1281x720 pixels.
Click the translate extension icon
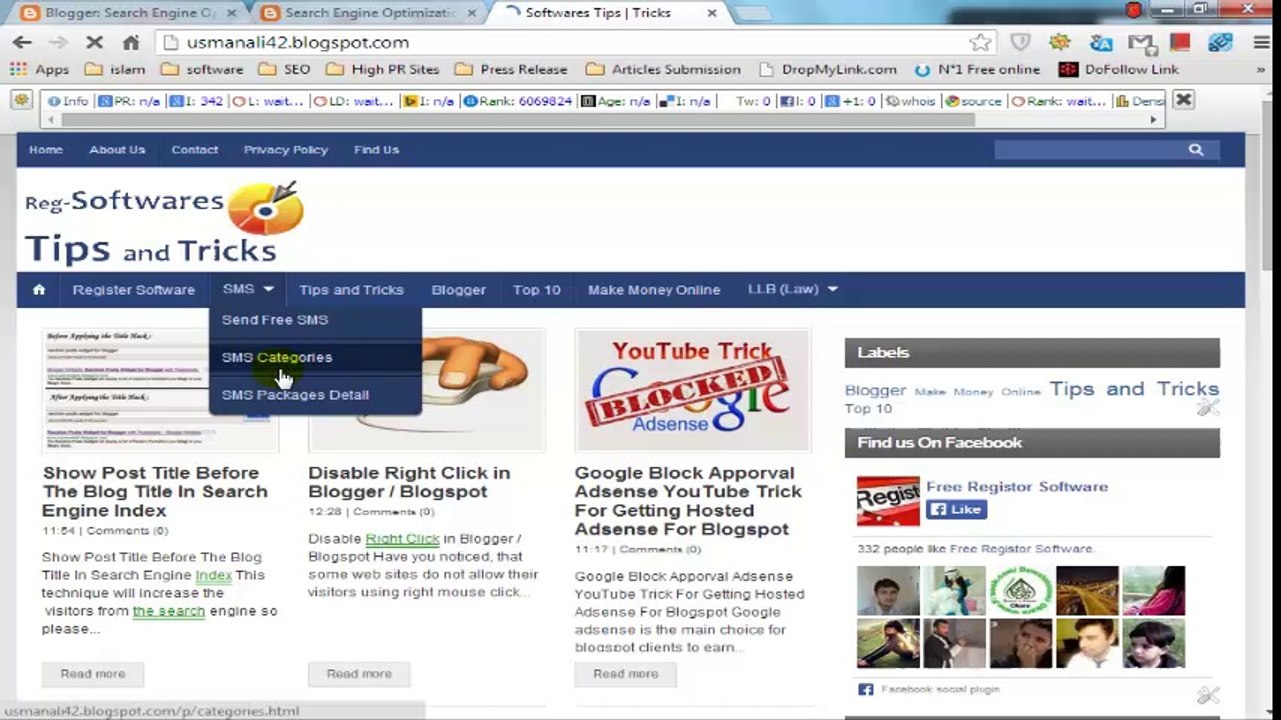tap(1101, 42)
